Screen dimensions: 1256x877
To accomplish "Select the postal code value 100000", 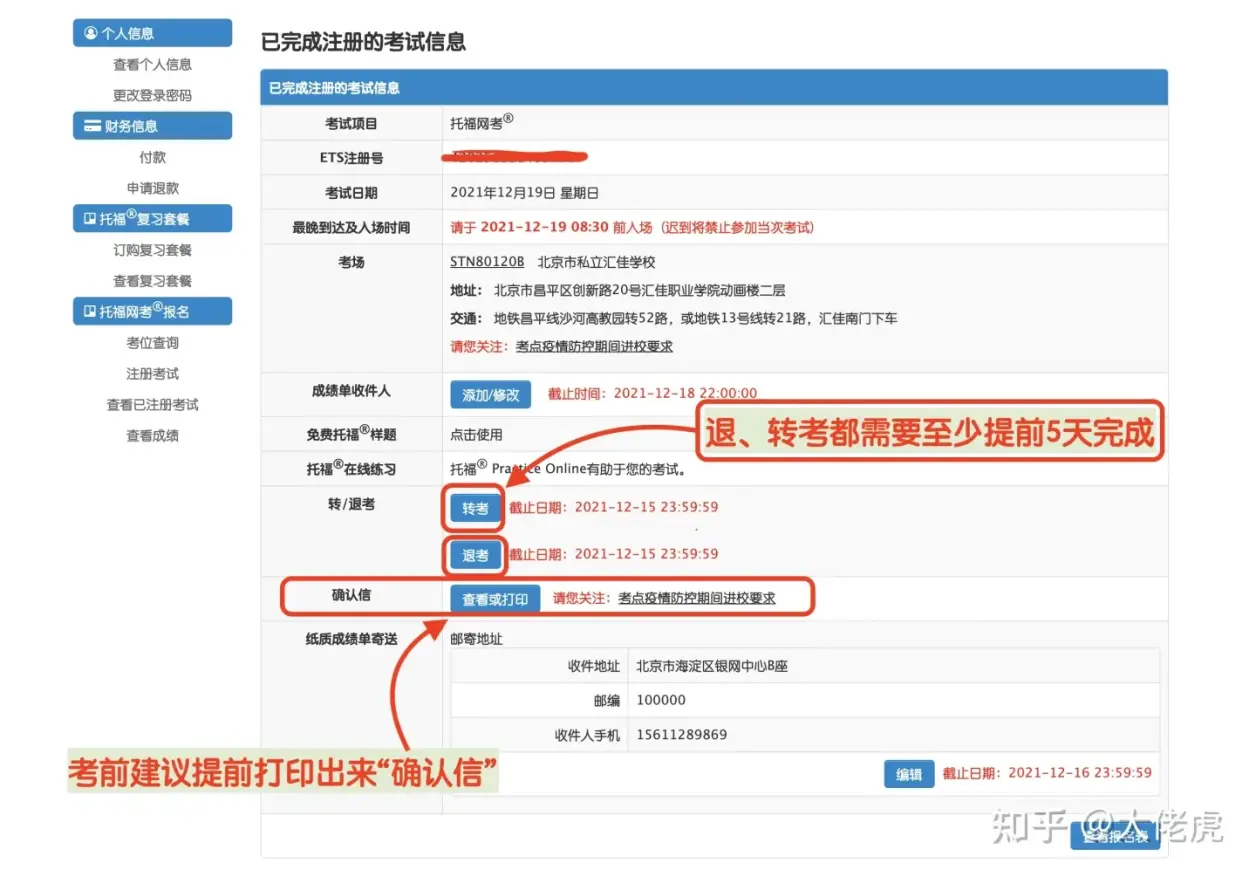I will click(x=661, y=701).
